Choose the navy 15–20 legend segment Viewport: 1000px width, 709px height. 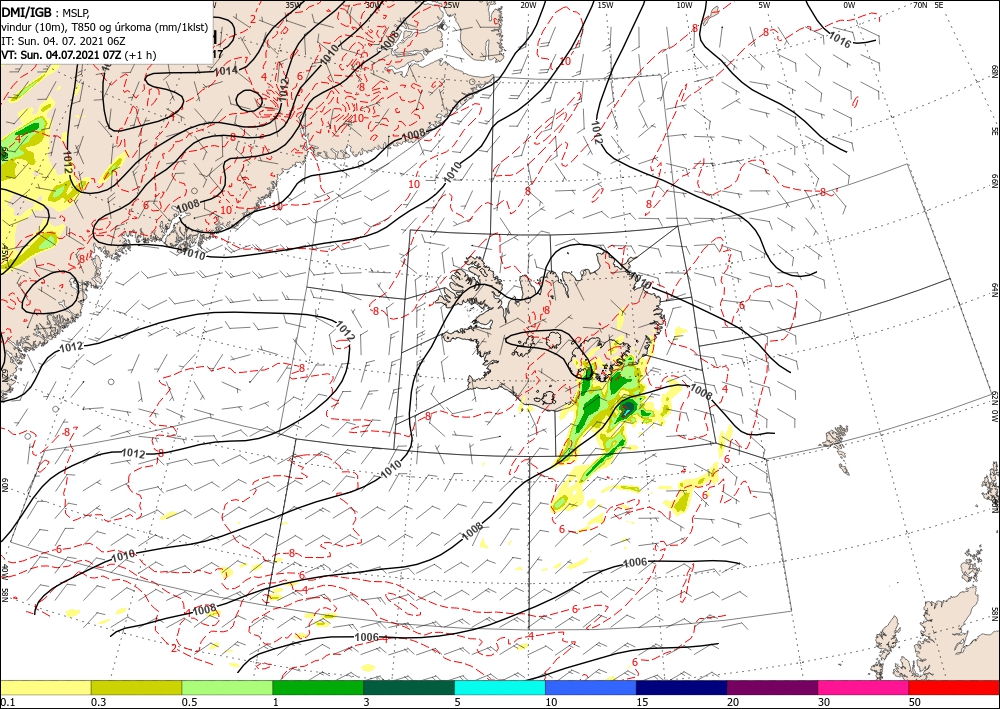point(682,687)
